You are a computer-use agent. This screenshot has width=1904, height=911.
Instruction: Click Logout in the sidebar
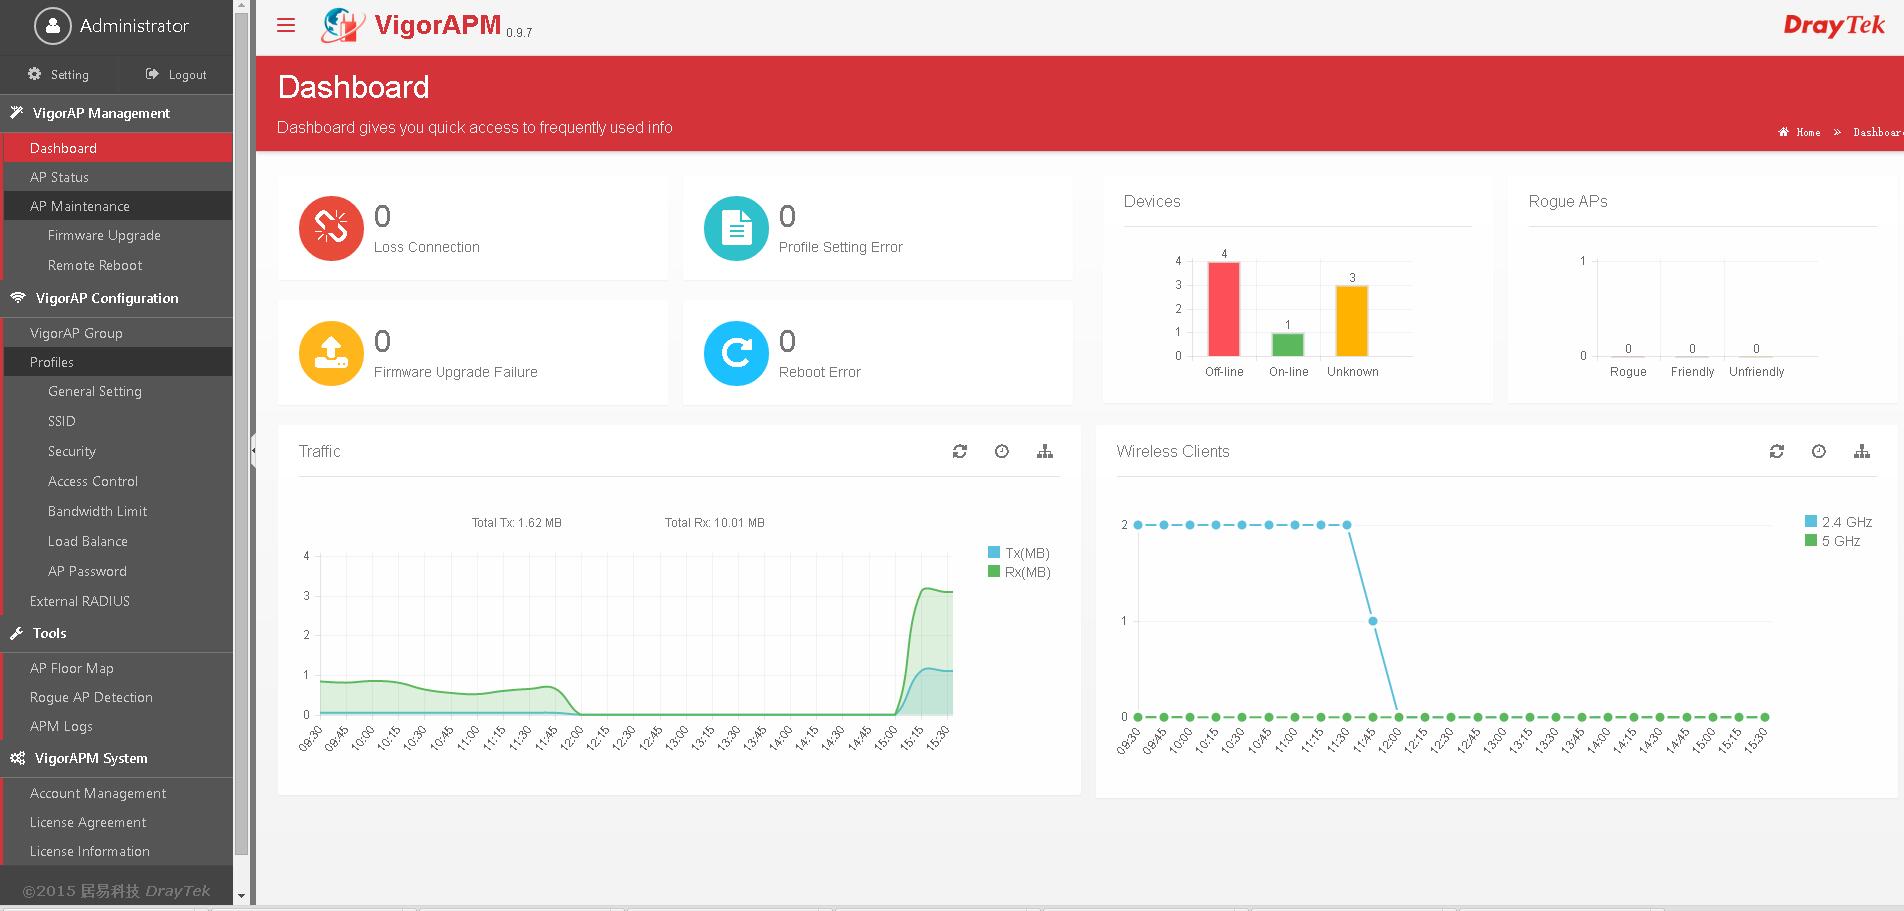(176, 75)
